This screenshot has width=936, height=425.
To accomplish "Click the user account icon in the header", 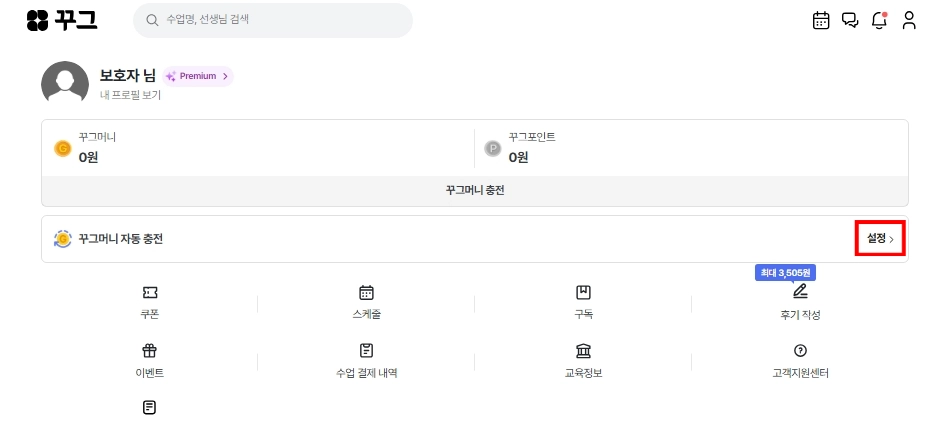I will pyautogui.click(x=909, y=20).
